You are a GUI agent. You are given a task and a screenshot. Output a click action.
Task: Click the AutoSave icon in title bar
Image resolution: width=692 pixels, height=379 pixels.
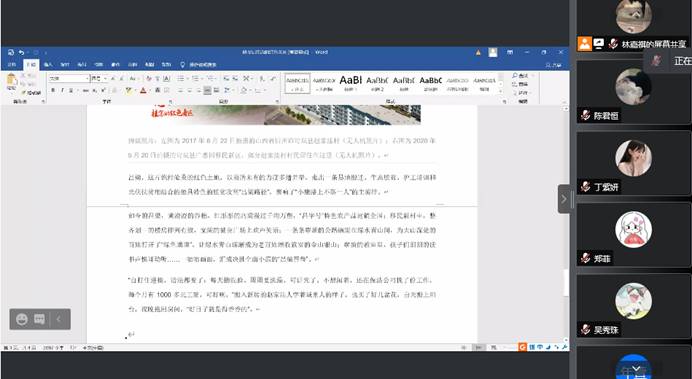tap(11, 53)
